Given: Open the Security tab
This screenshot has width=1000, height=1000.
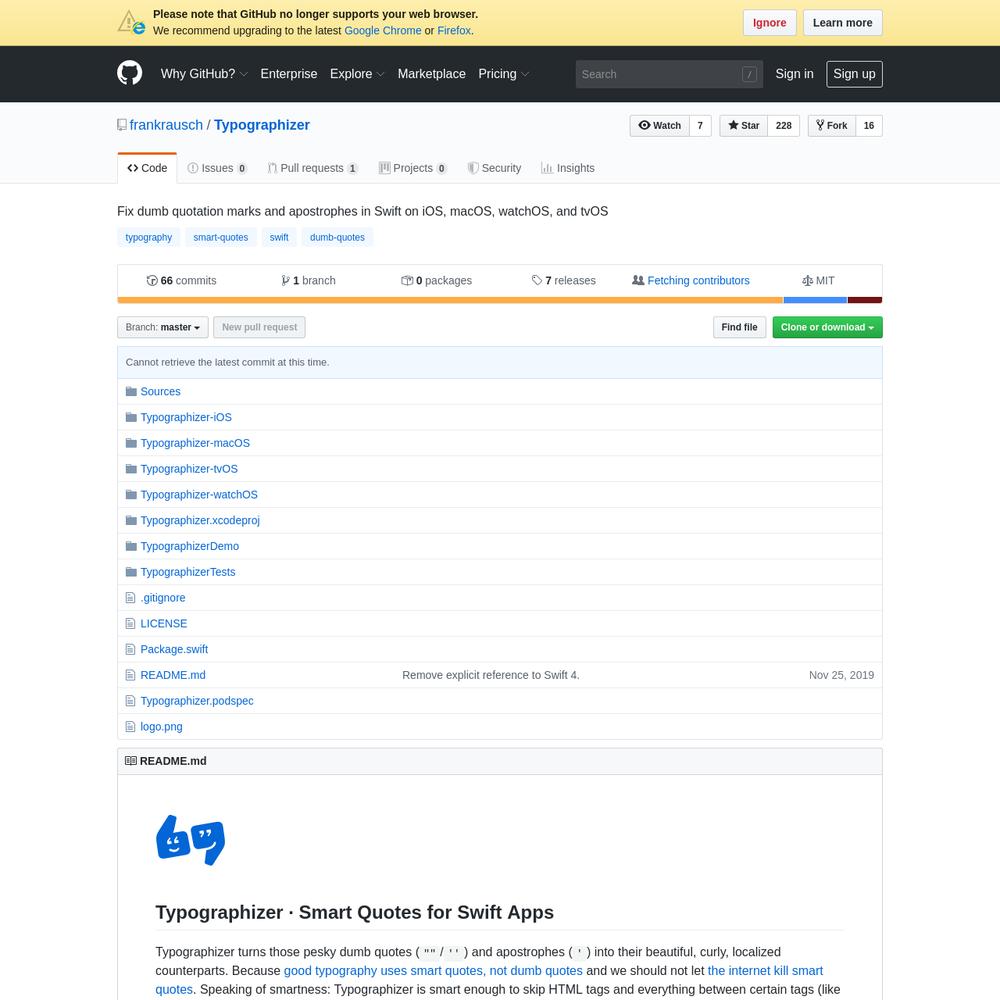Looking at the screenshot, I should coord(494,168).
